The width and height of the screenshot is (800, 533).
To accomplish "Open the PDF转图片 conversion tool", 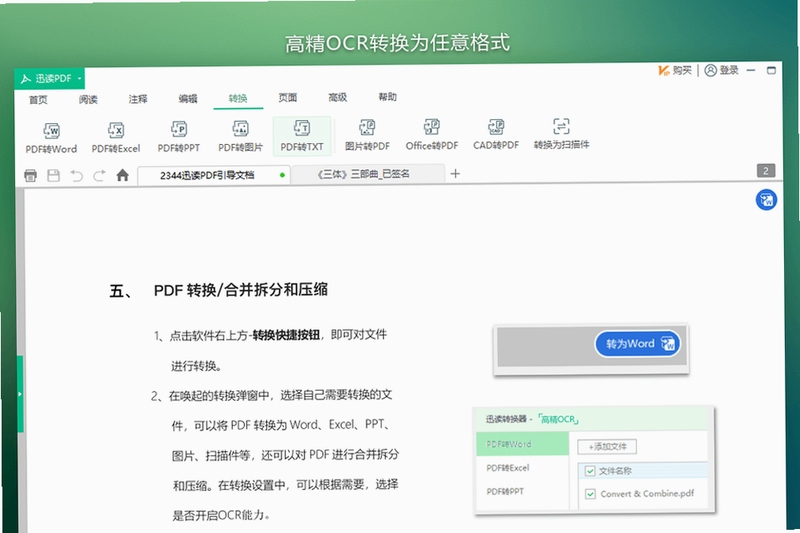I will coord(240,136).
